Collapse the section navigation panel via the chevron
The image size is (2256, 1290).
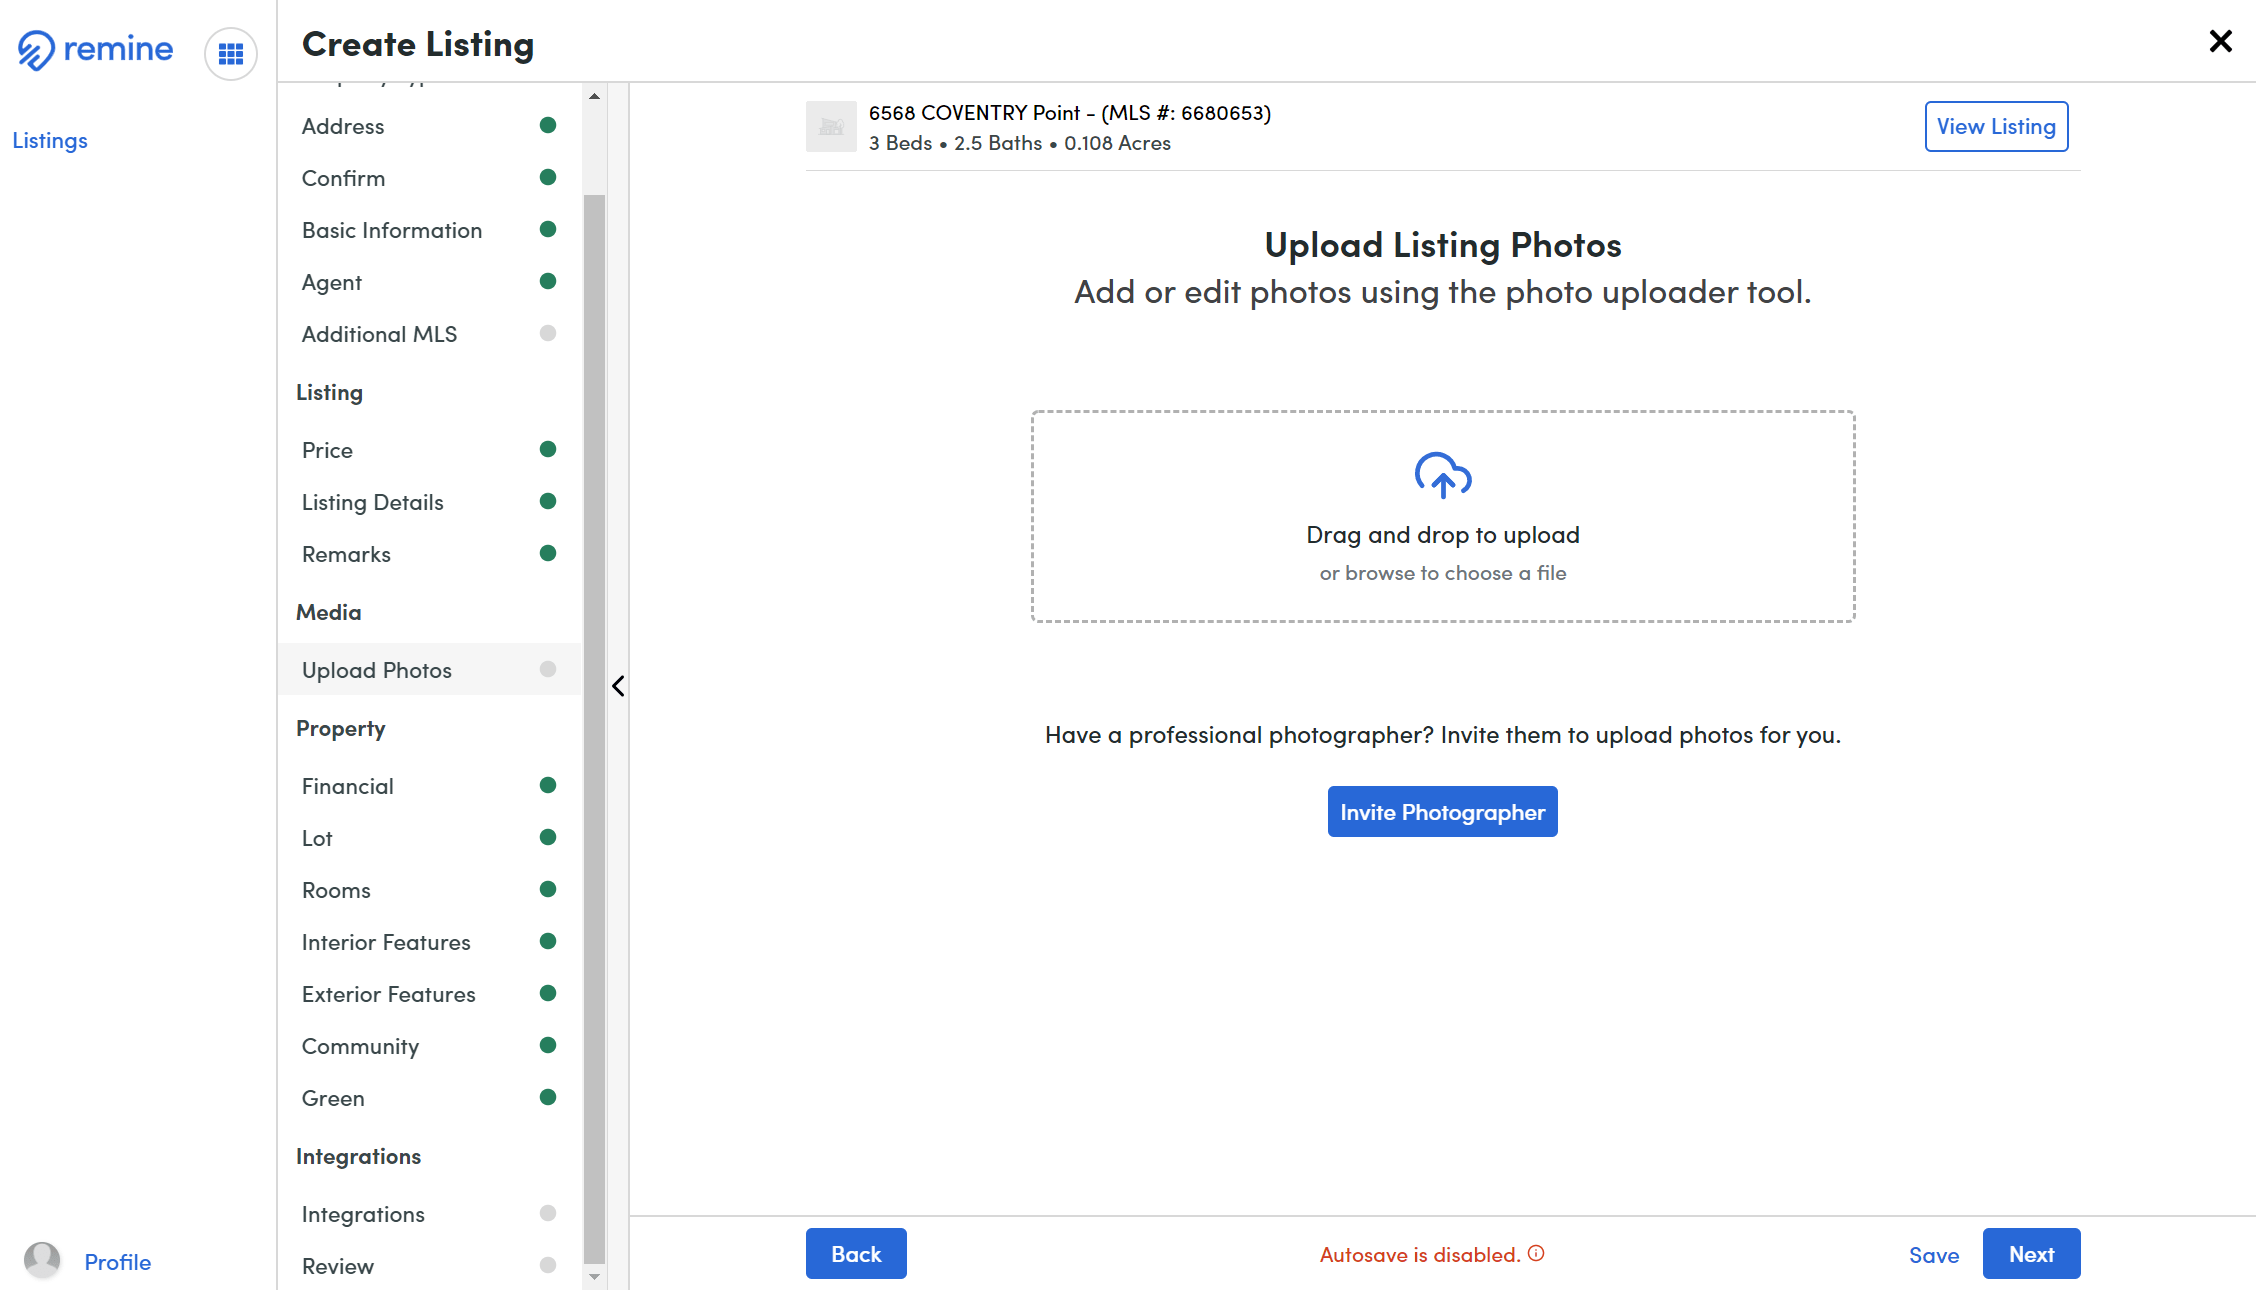click(618, 686)
